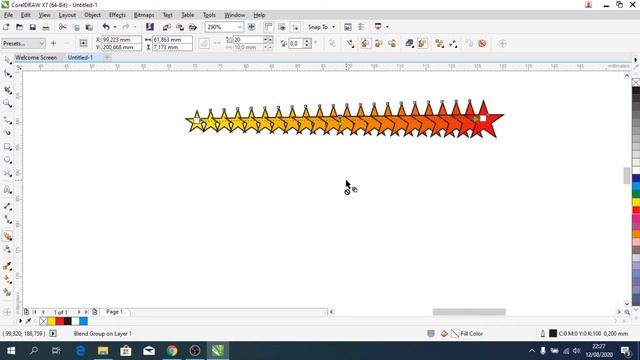Click the New document icon
This screenshot has height=360, width=640.
click(6, 27)
